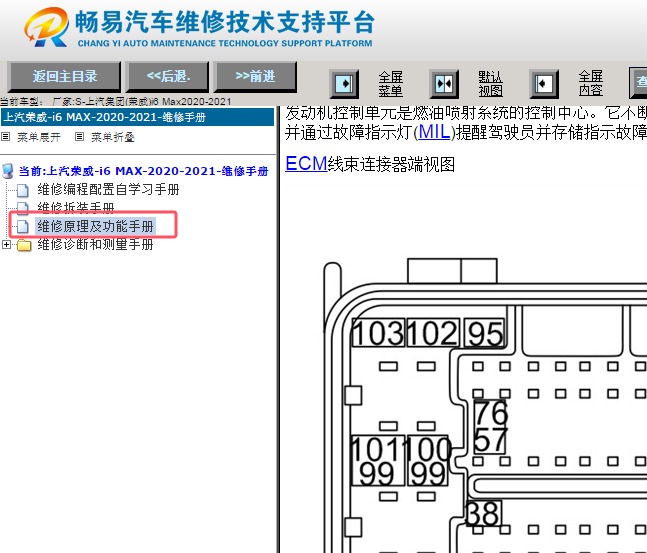Click pin 100 label in diagram

[x=428, y=449]
